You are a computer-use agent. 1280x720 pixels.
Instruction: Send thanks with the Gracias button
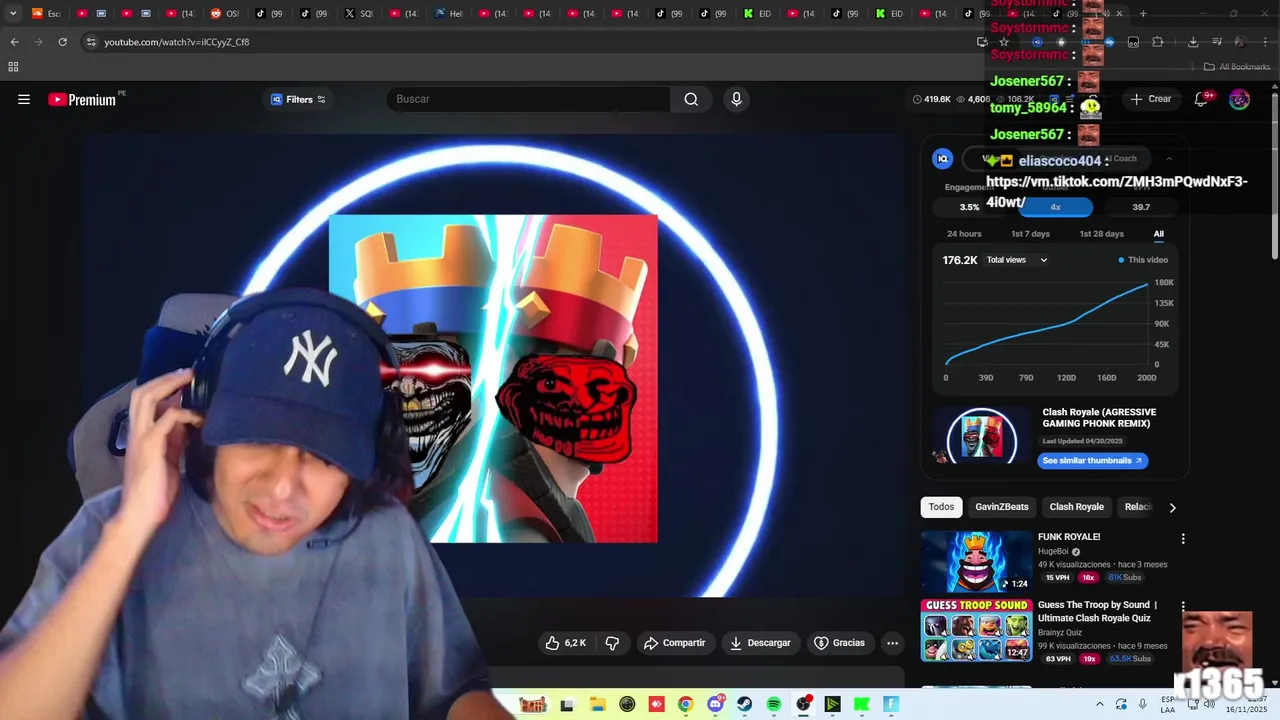coord(839,643)
